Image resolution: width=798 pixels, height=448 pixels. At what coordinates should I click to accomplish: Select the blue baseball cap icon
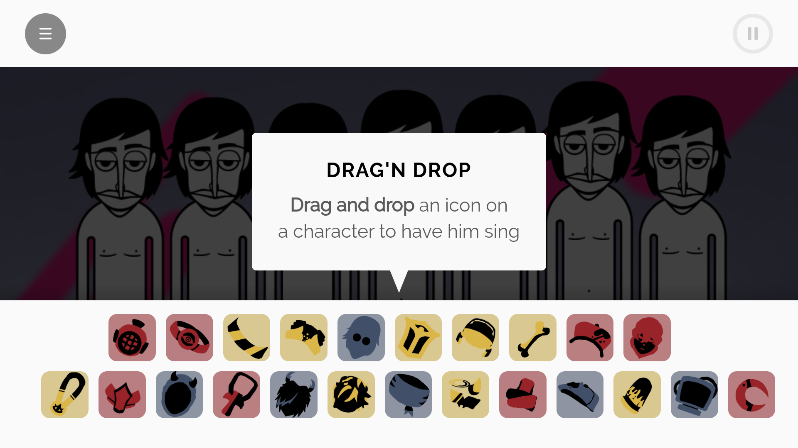(x=580, y=395)
